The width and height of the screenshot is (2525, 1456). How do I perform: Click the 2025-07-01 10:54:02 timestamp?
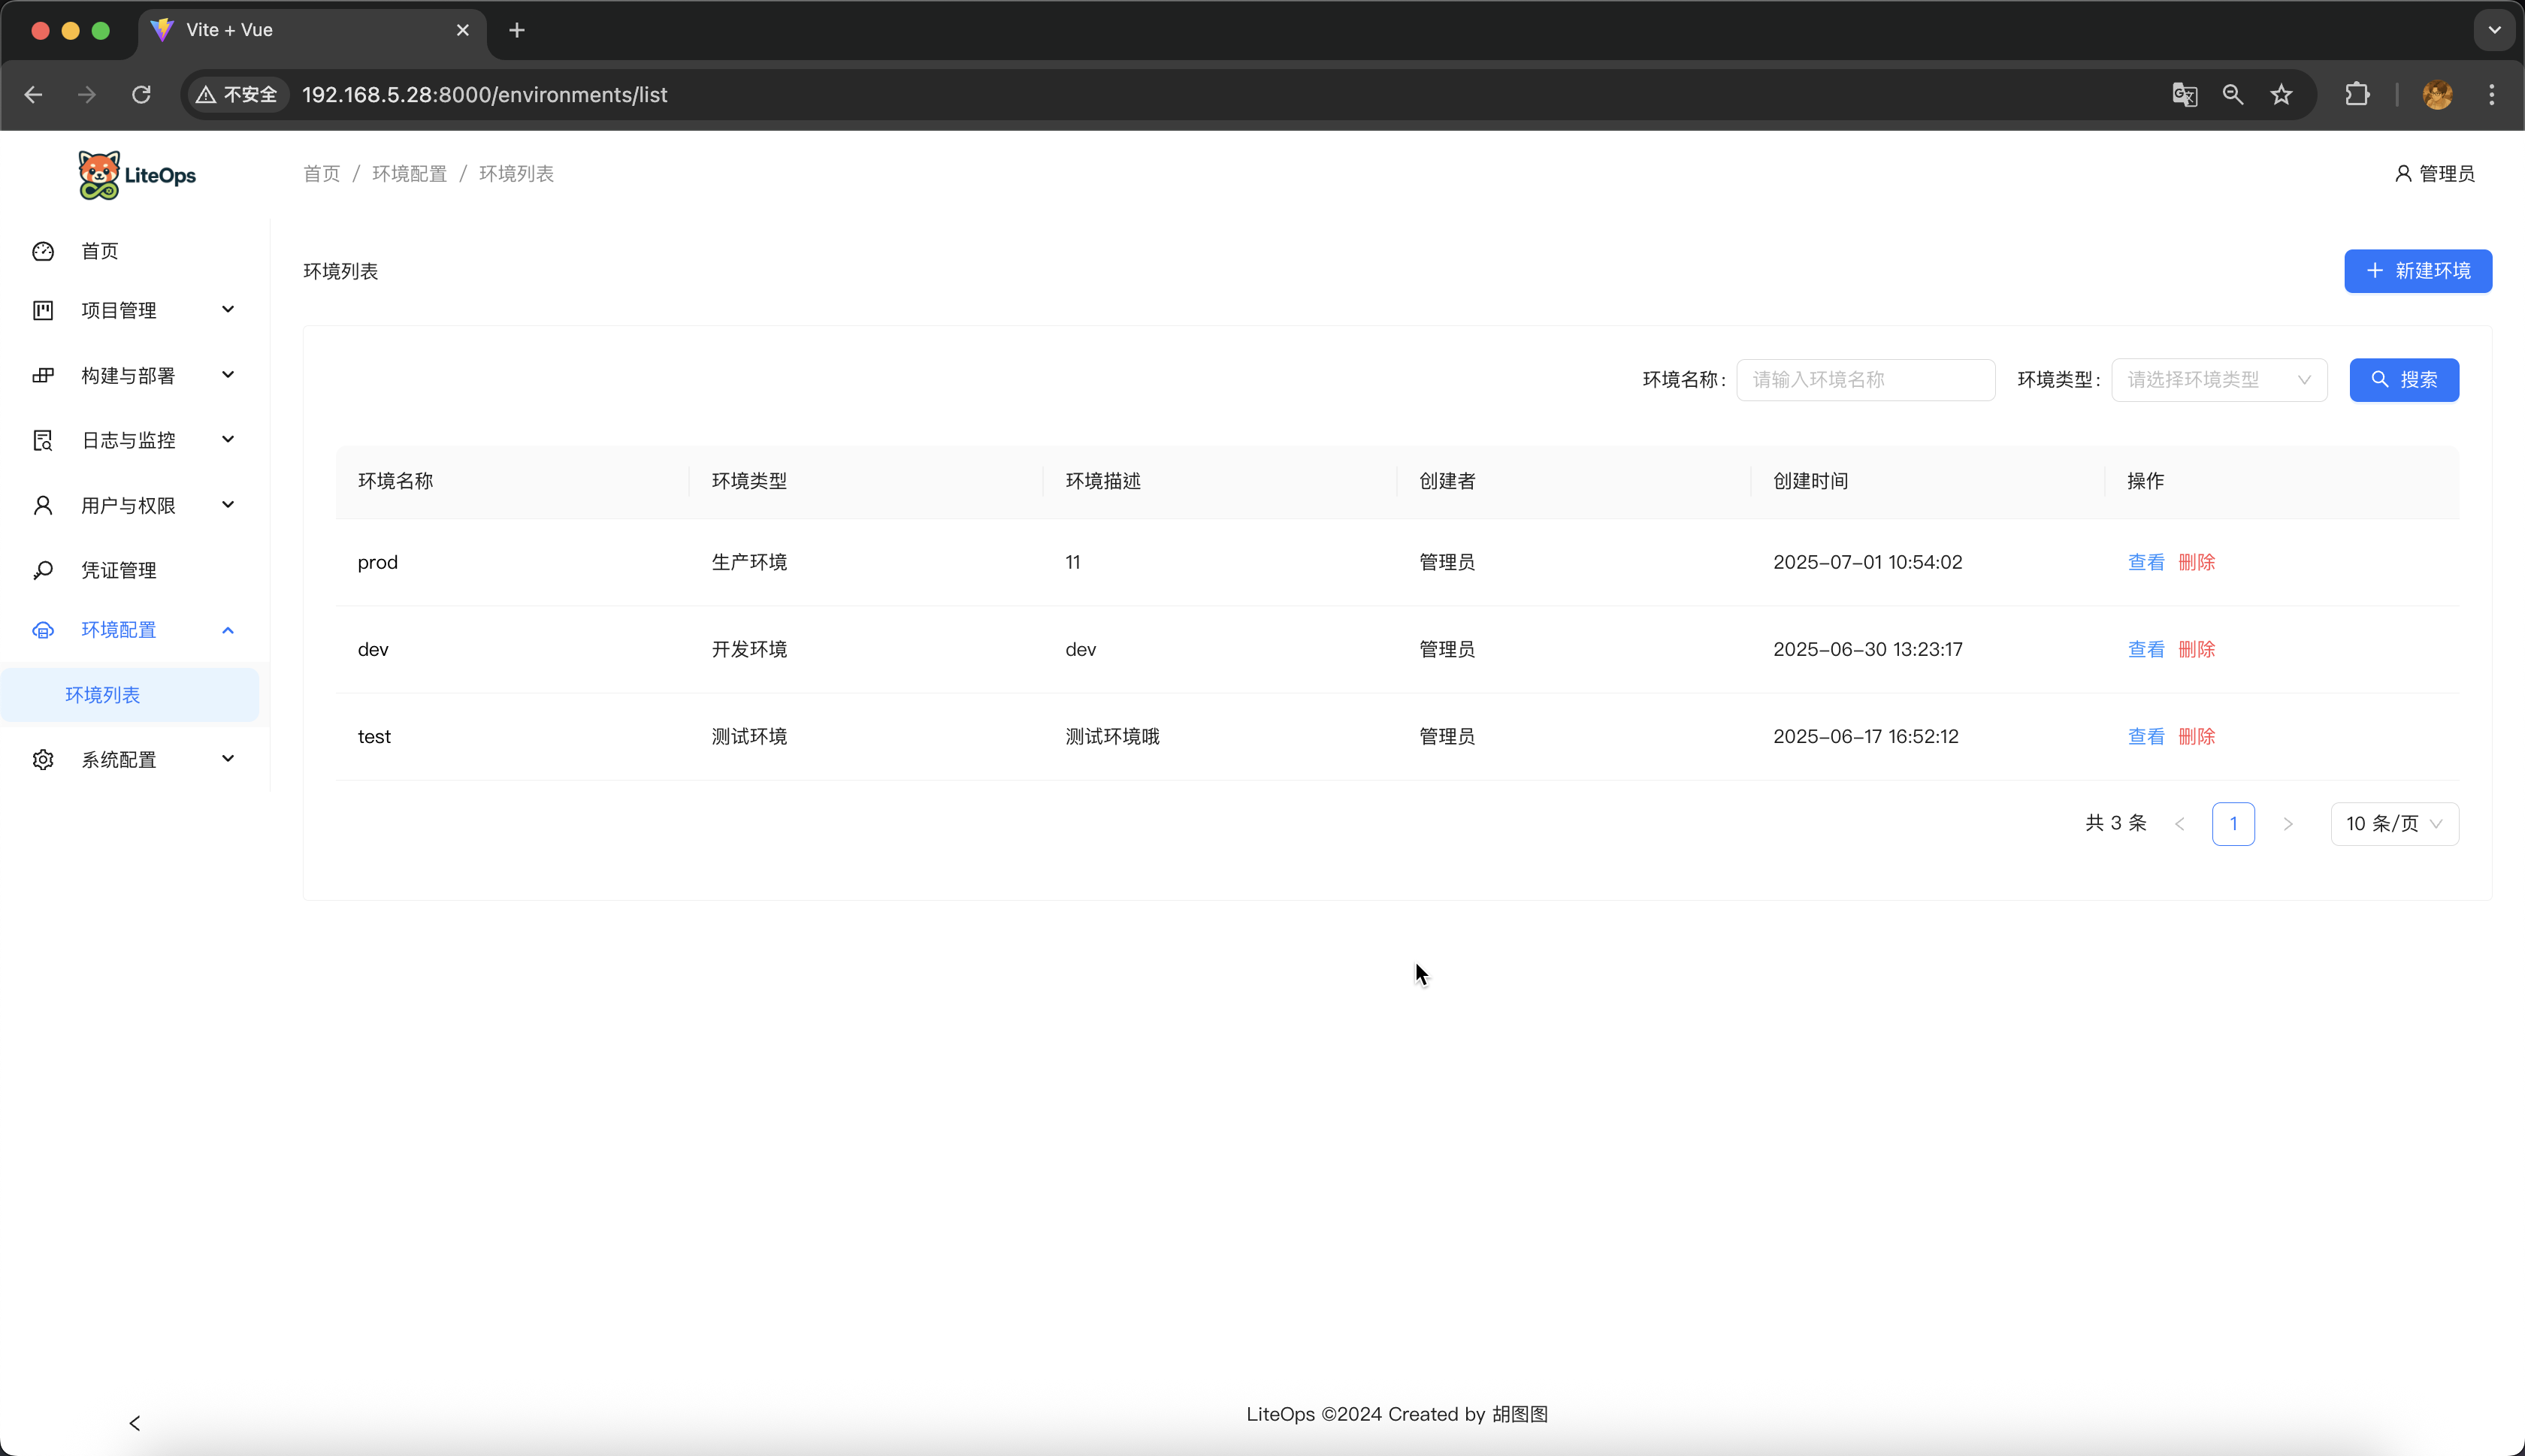point(1868,563)
